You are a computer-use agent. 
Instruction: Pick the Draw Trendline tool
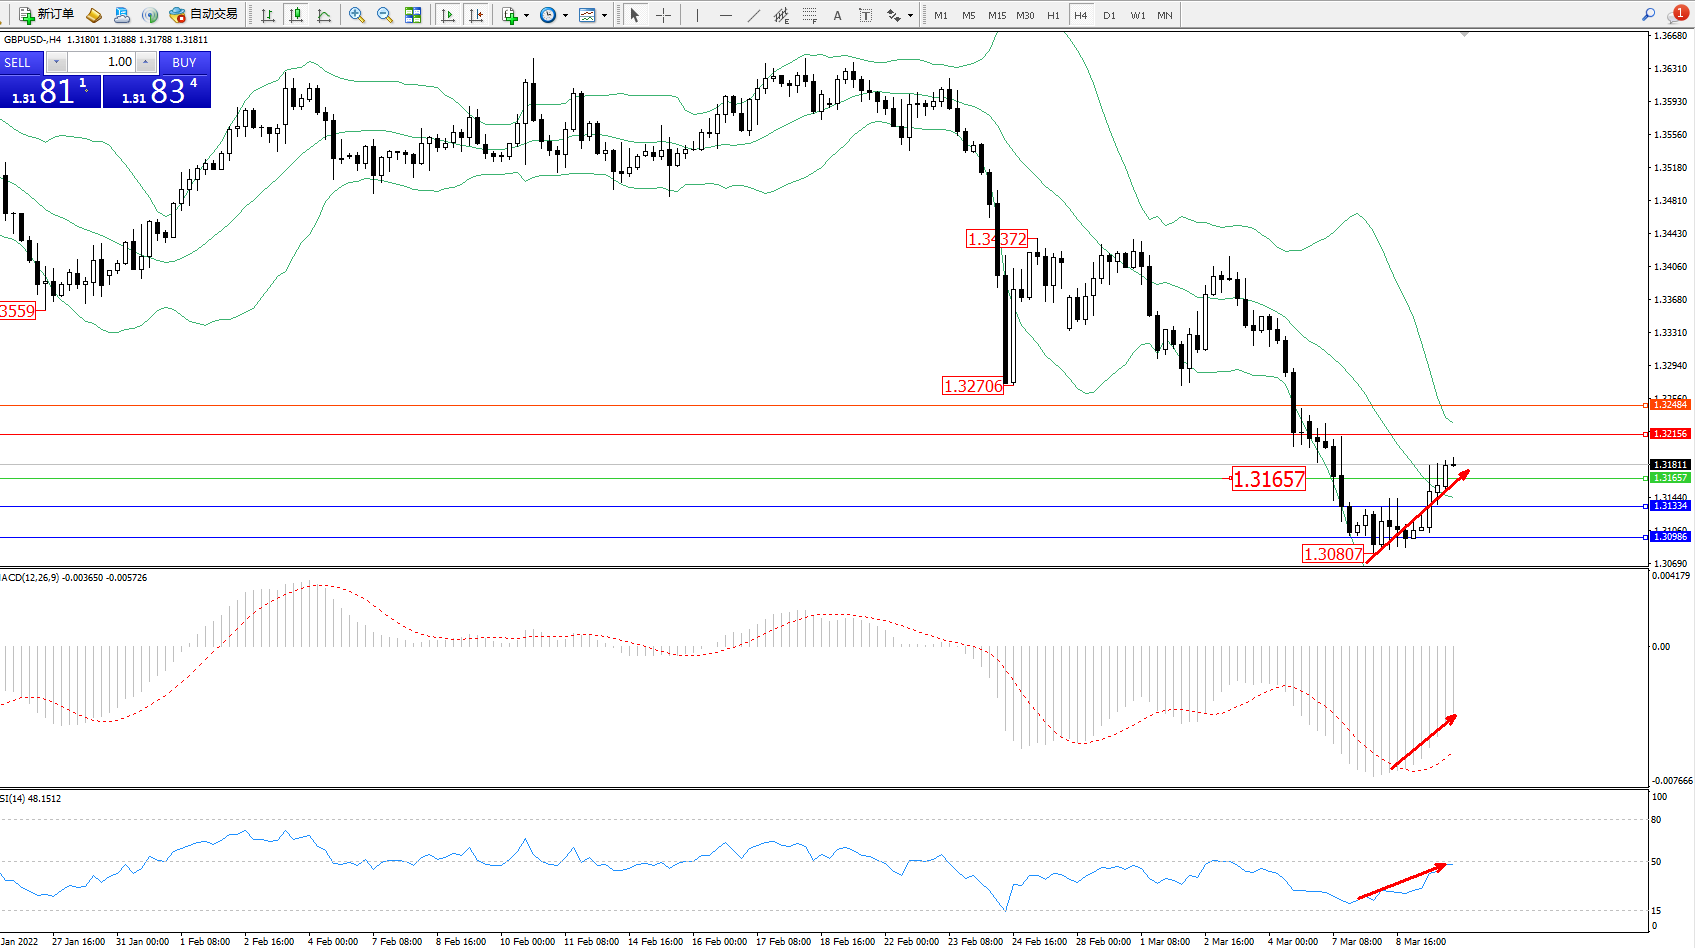point(754,15)
